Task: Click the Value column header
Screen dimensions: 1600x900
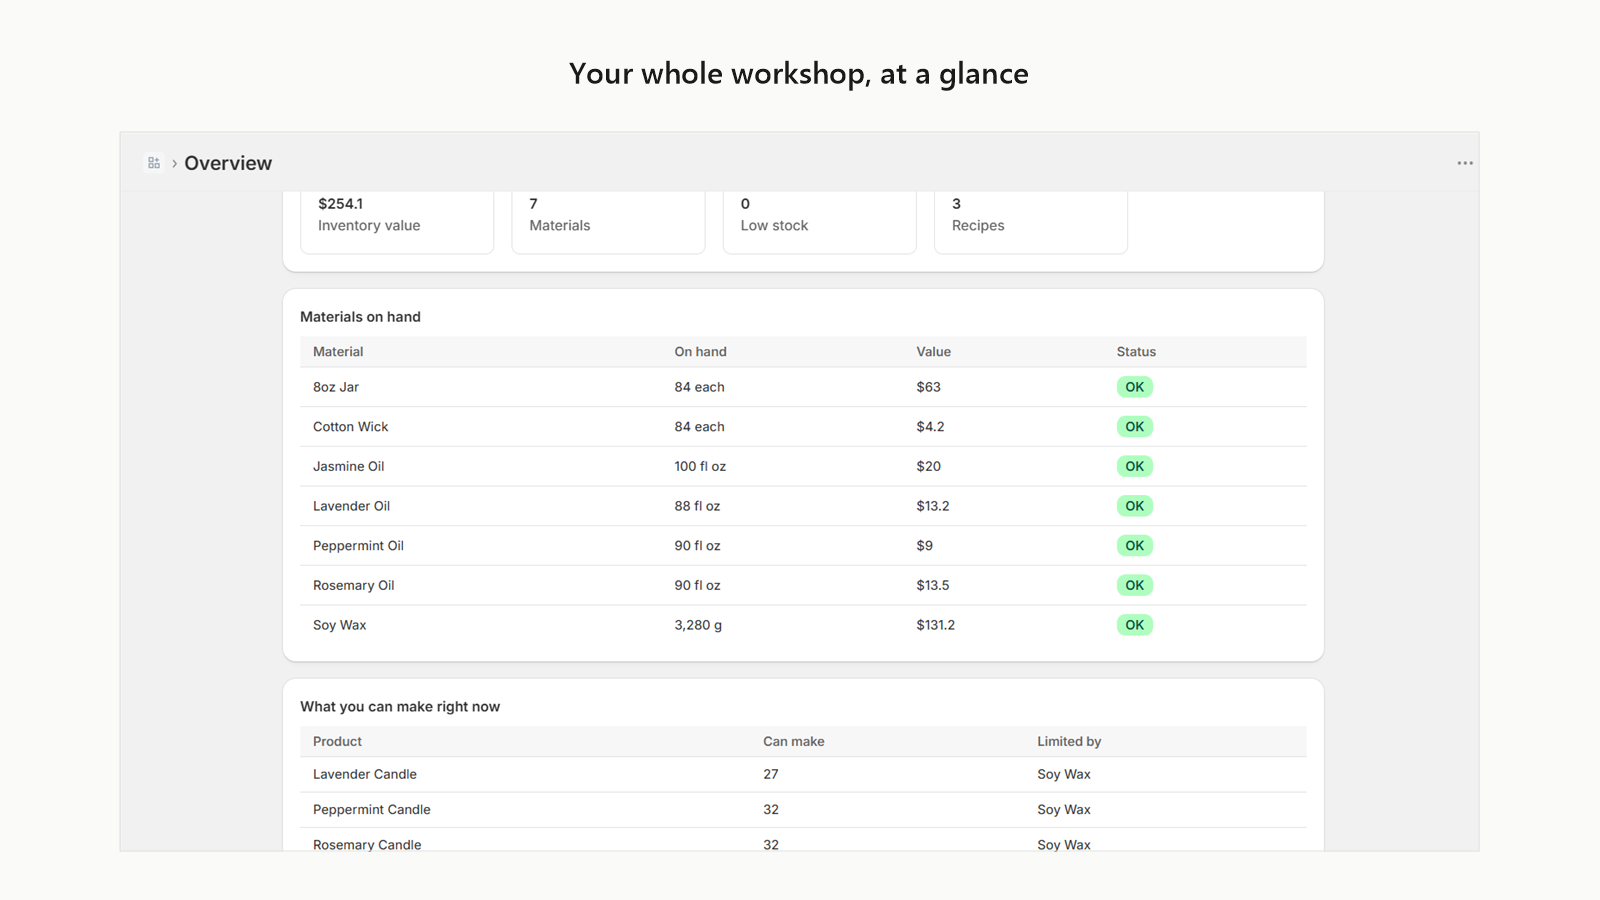Action: pos(933,352)
